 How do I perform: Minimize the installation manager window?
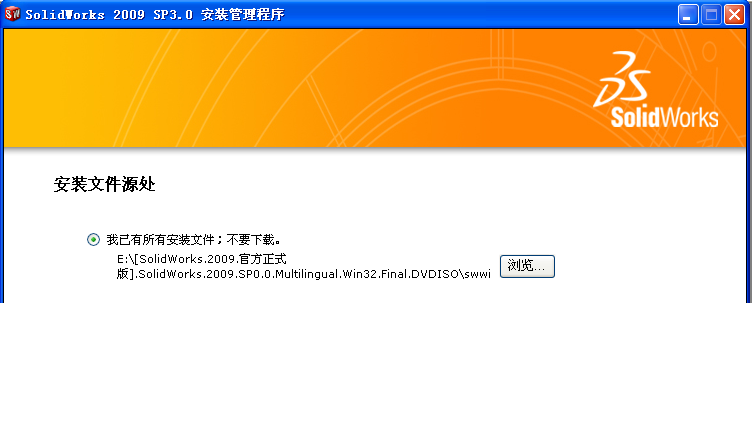pyautogui.click(x=688, y=14)
